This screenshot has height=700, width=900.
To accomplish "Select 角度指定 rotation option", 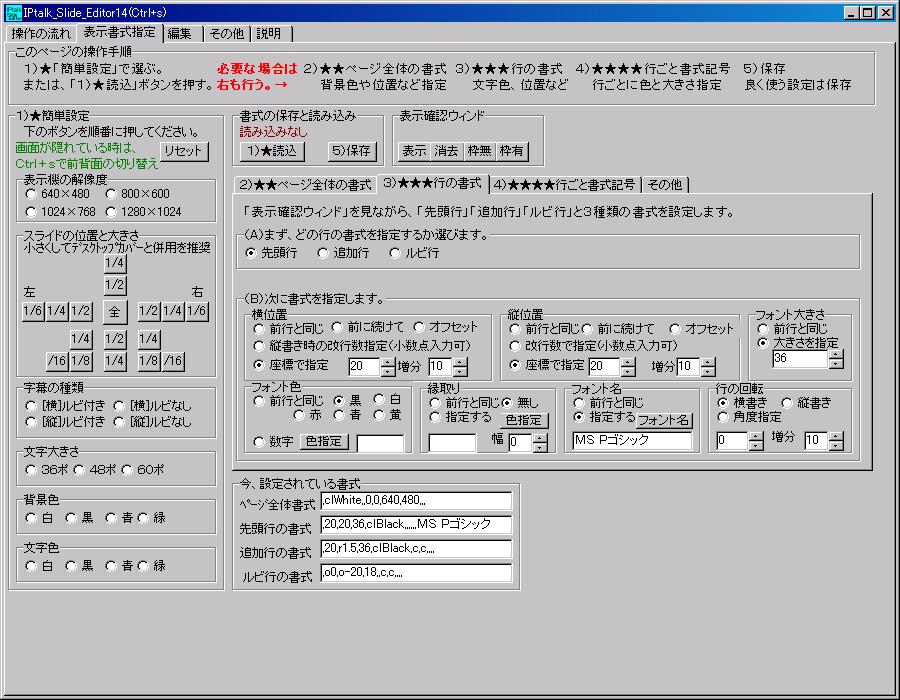I will pyautogui.click(x=750, y=418).
